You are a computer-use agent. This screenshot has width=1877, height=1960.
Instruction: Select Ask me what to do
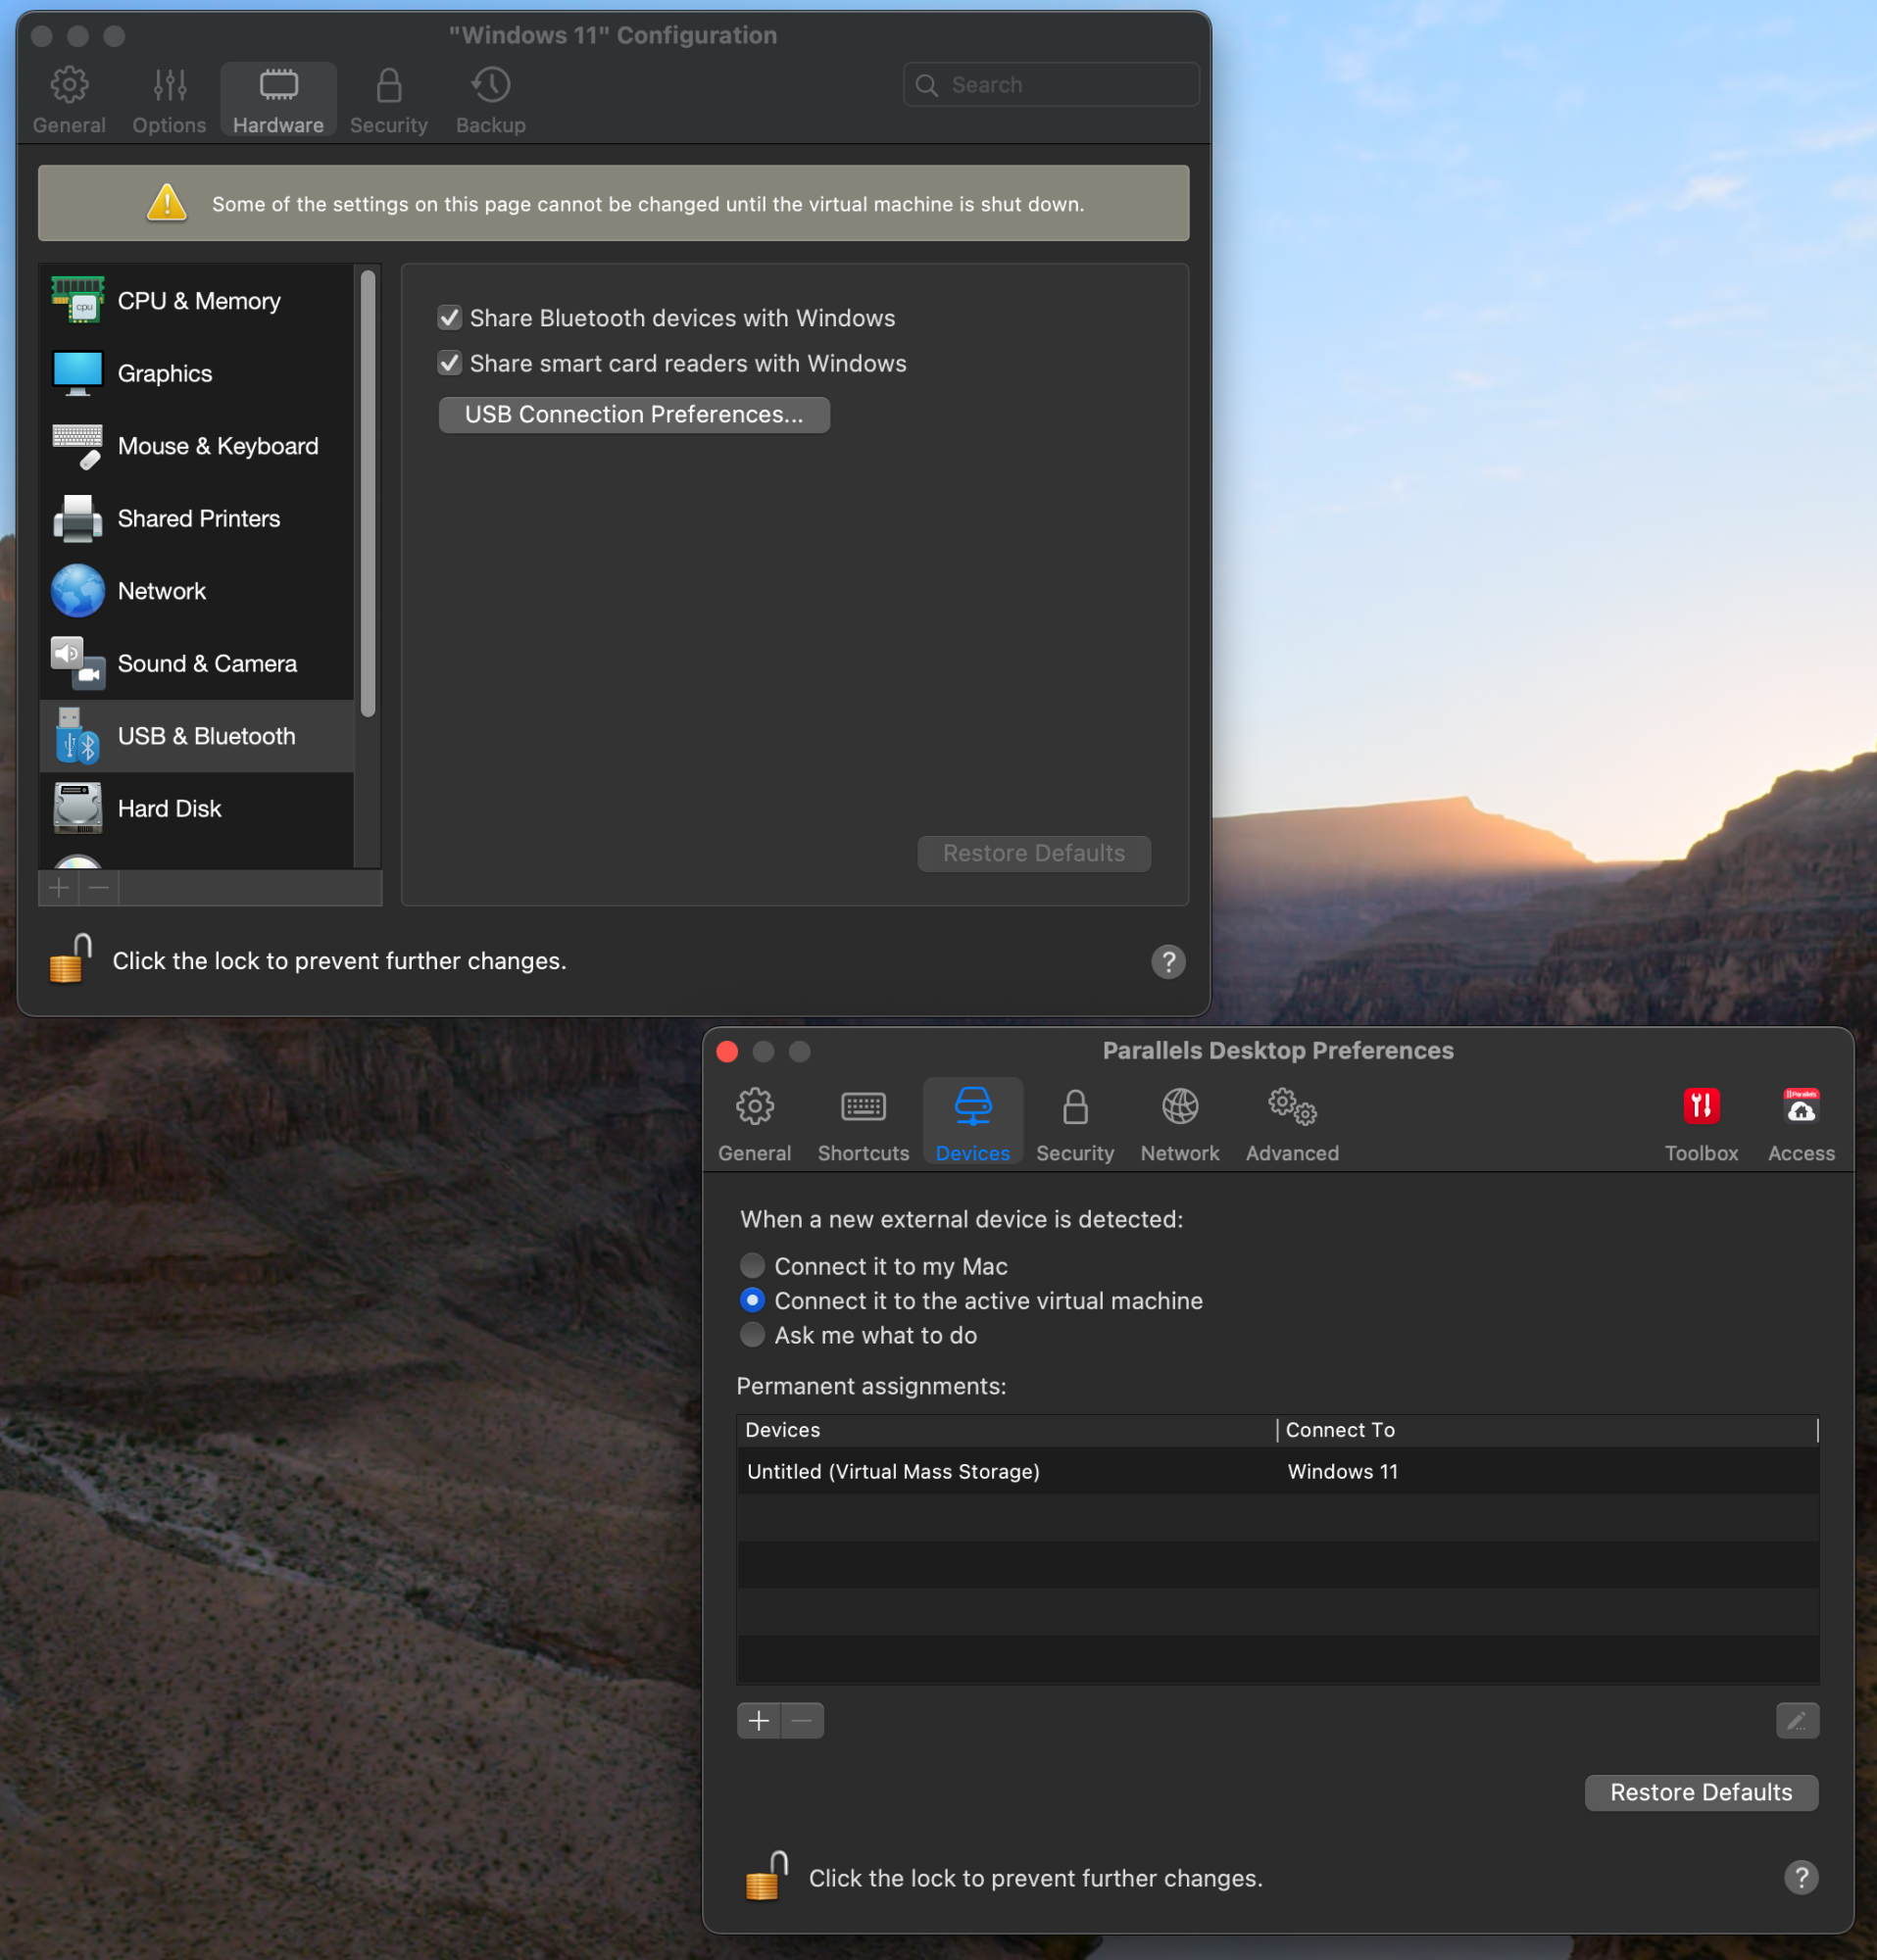[x=752, y=1335]
